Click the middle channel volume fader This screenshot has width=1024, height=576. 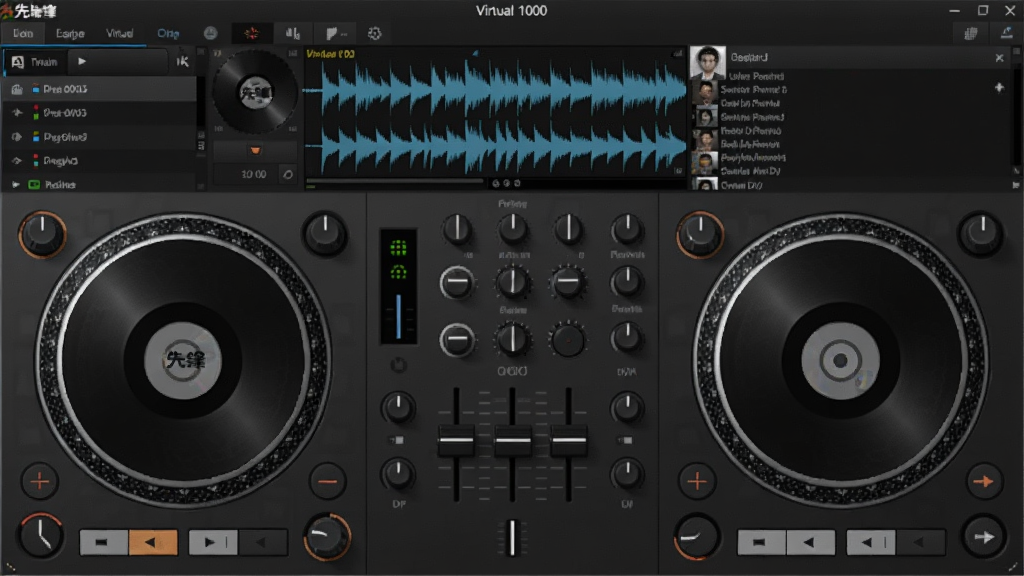point(513,440)
